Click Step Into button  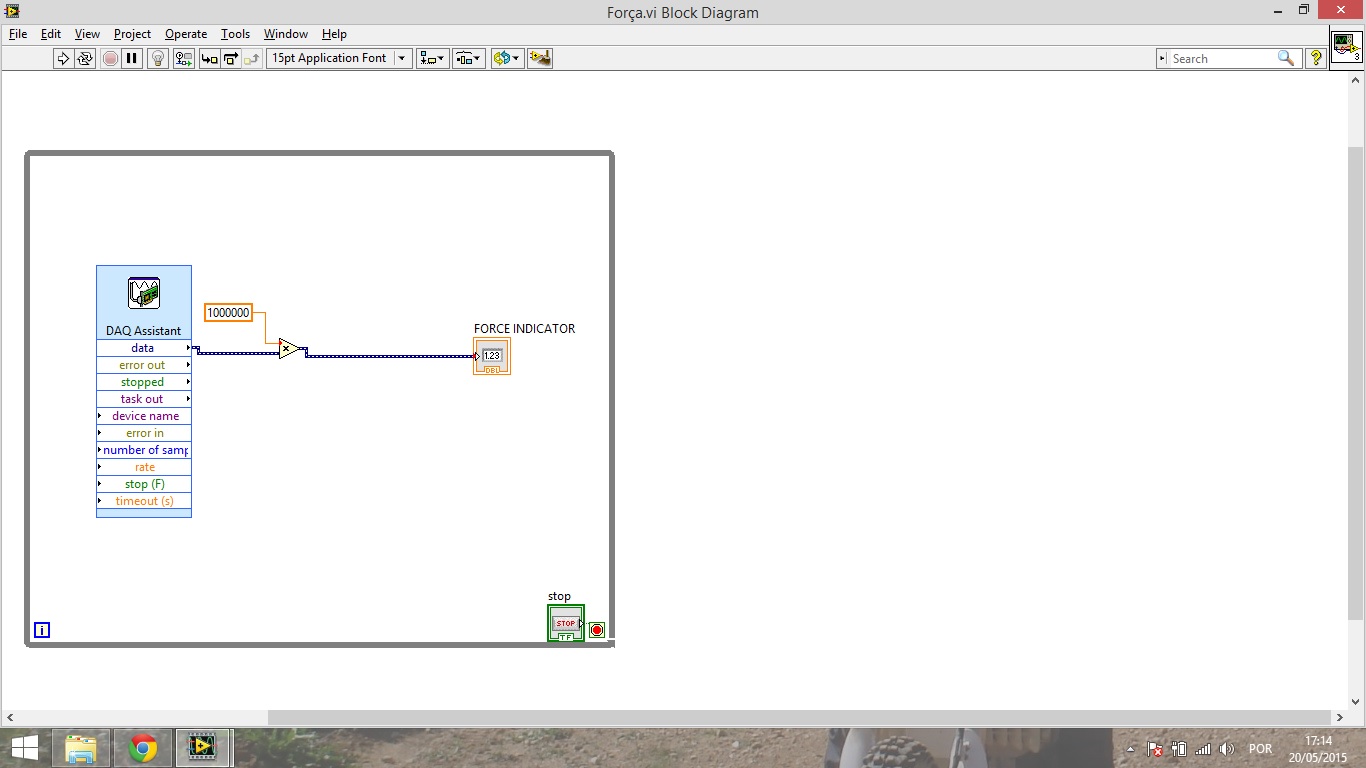209,58
